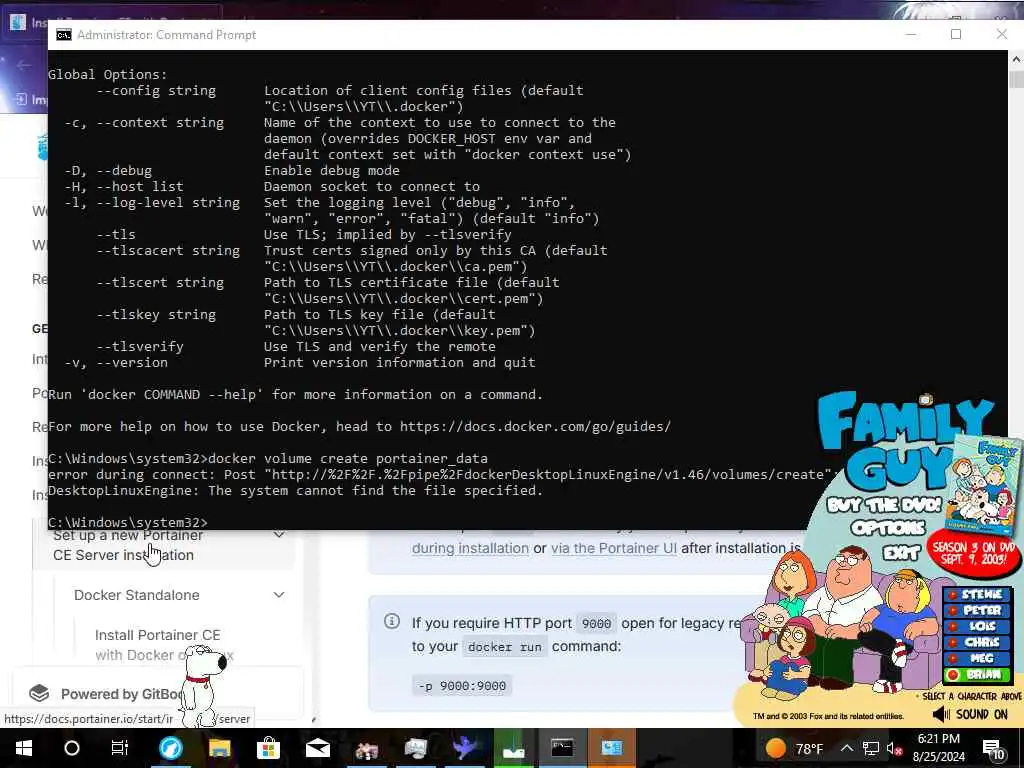
Task: Open the blue browser icon on taskbar
Action: [170, 748]
